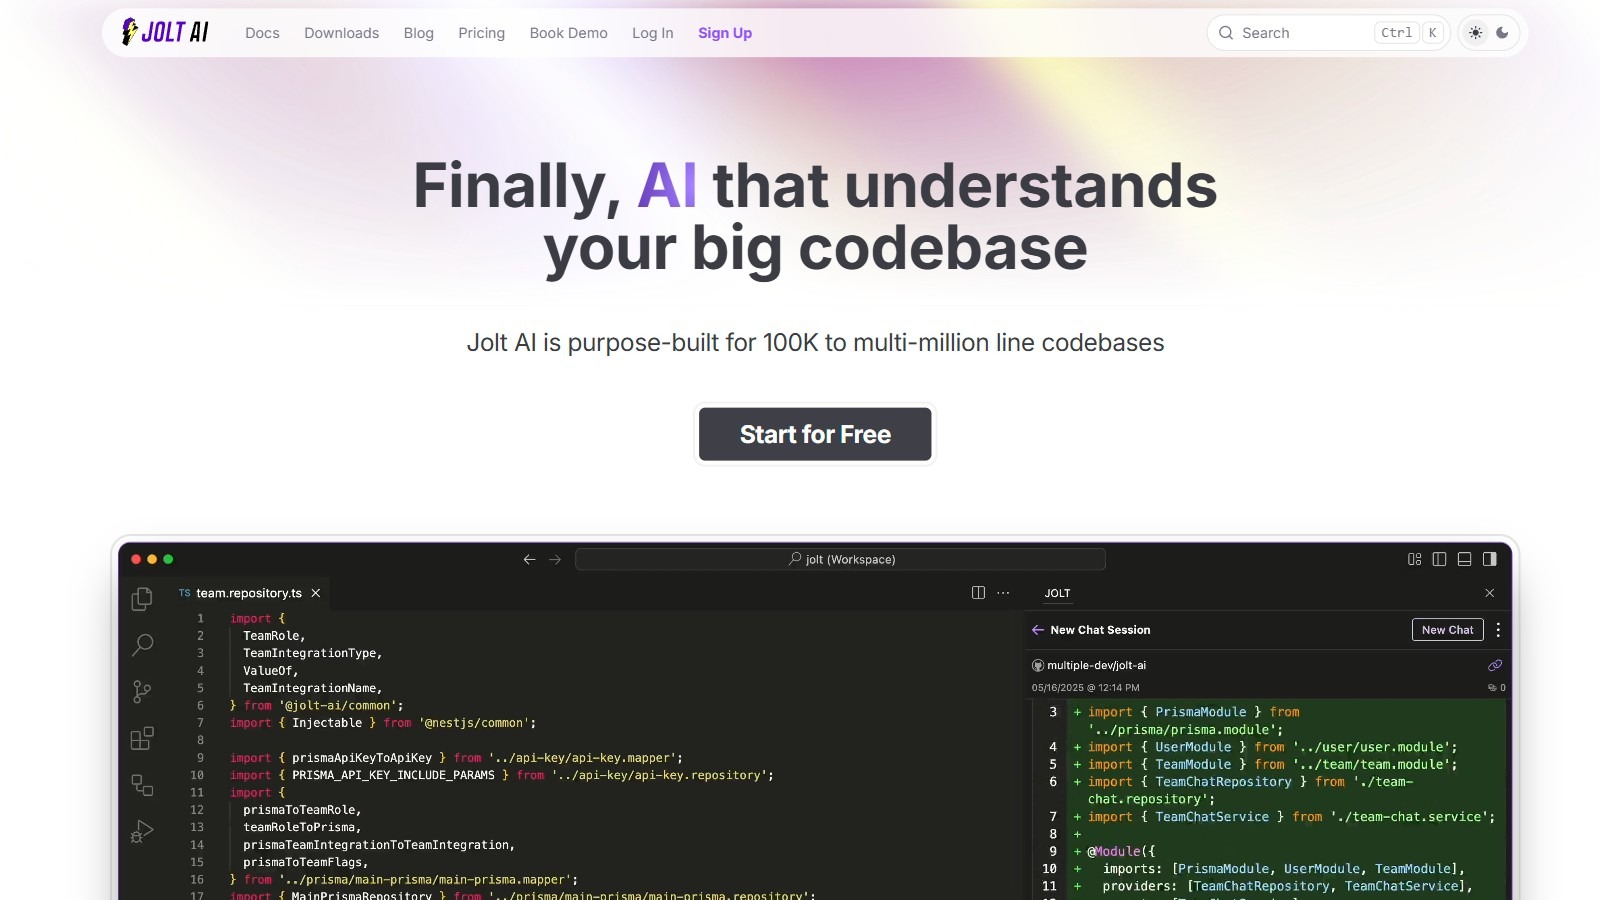Open the Explorer files icon in sidebar

click(142, 598)
